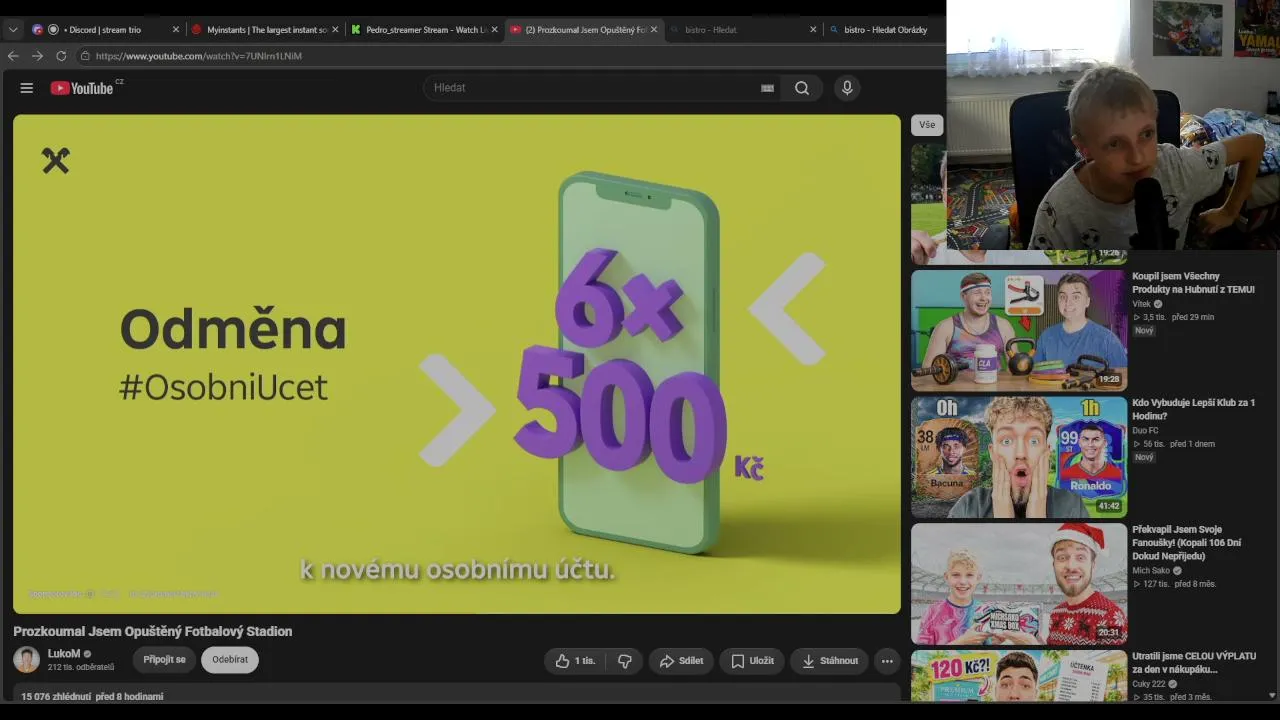Download the video with Stáhnout
Screen dimensions: 1280x720
pos(830,661)
